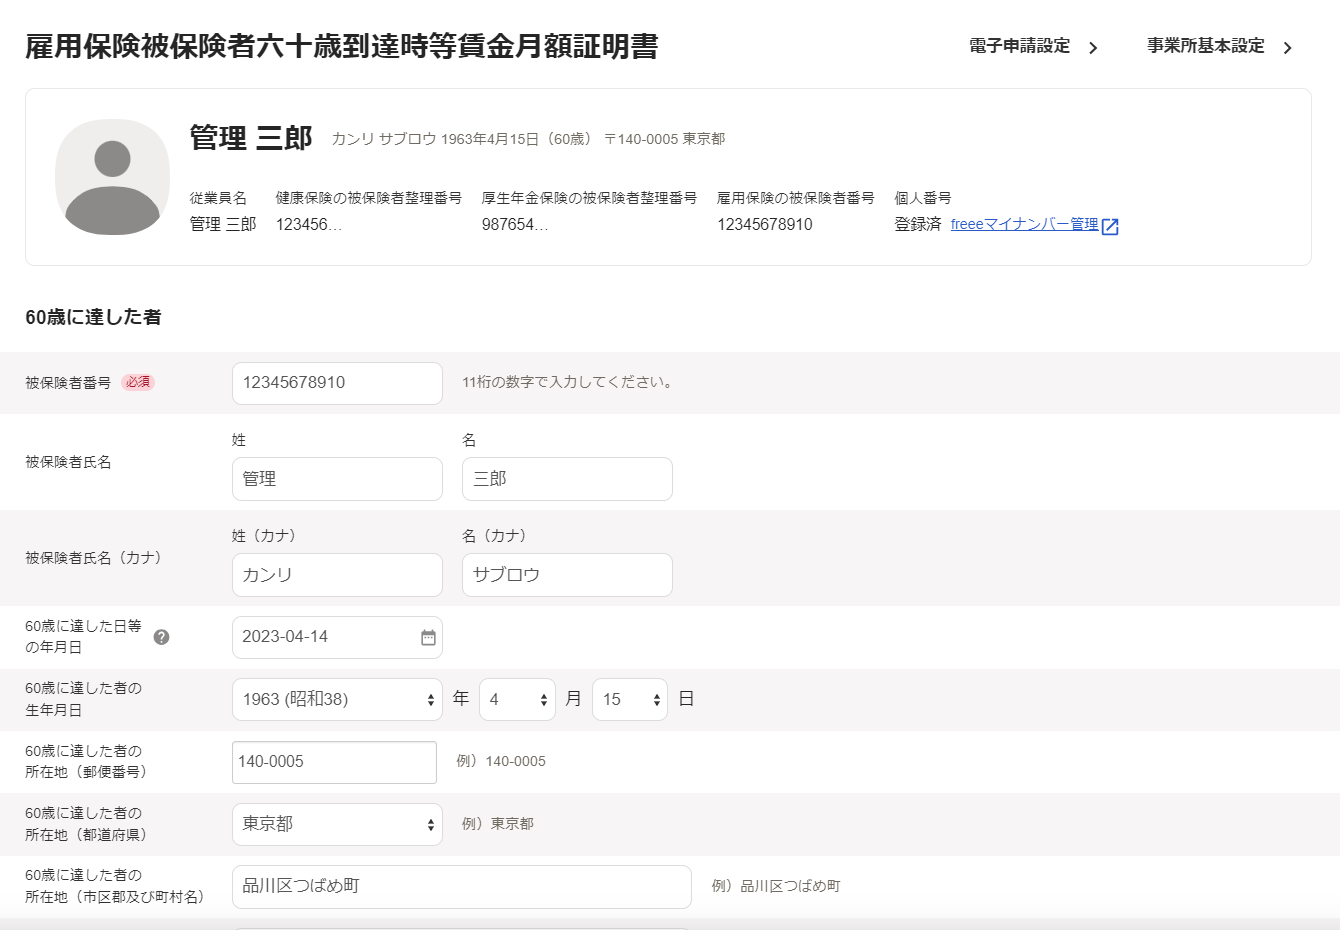Click example text 例）140-0005
The width and height of the screenshot is (1340, 930).
point(501,761)
